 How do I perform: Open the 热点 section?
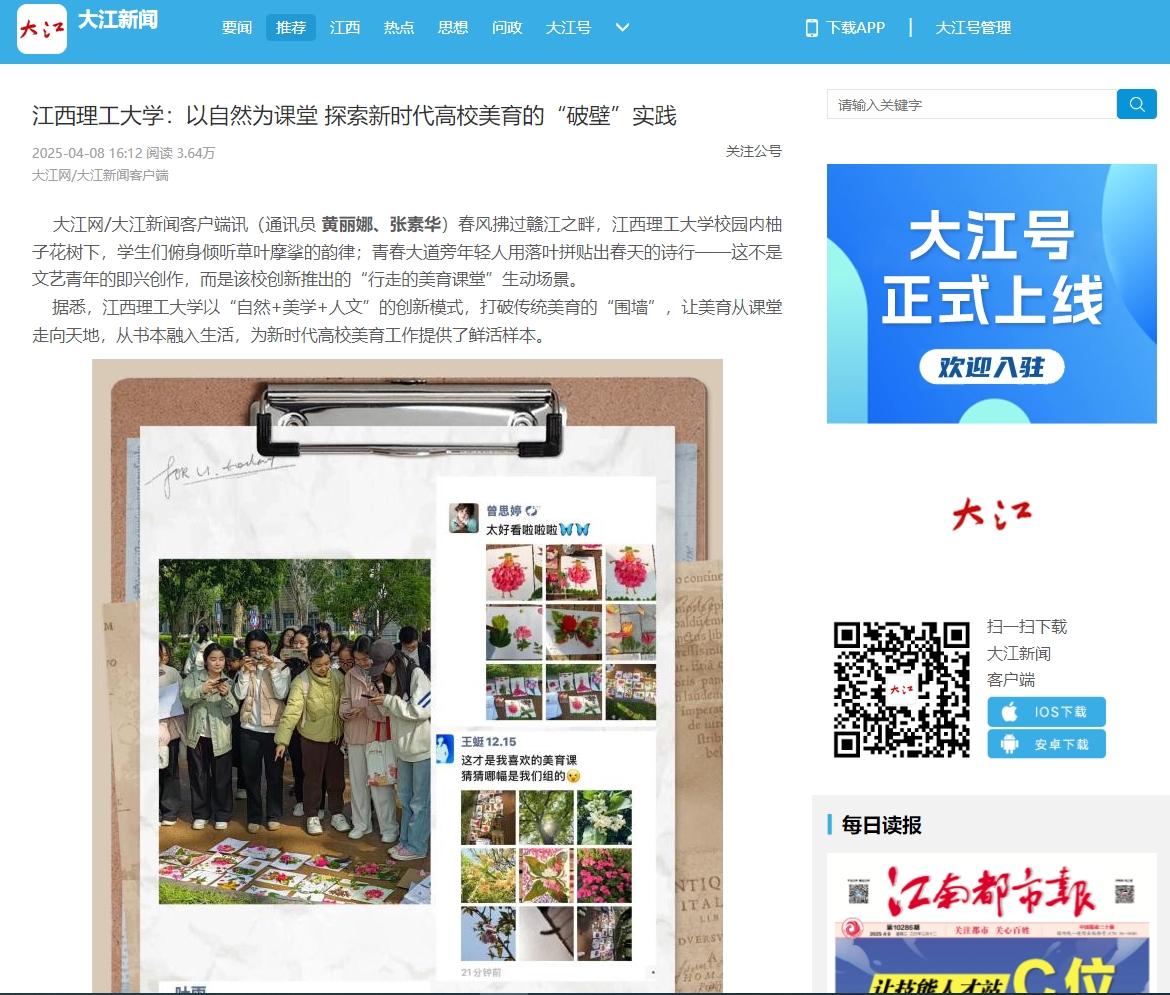click(x=399, y=28)
